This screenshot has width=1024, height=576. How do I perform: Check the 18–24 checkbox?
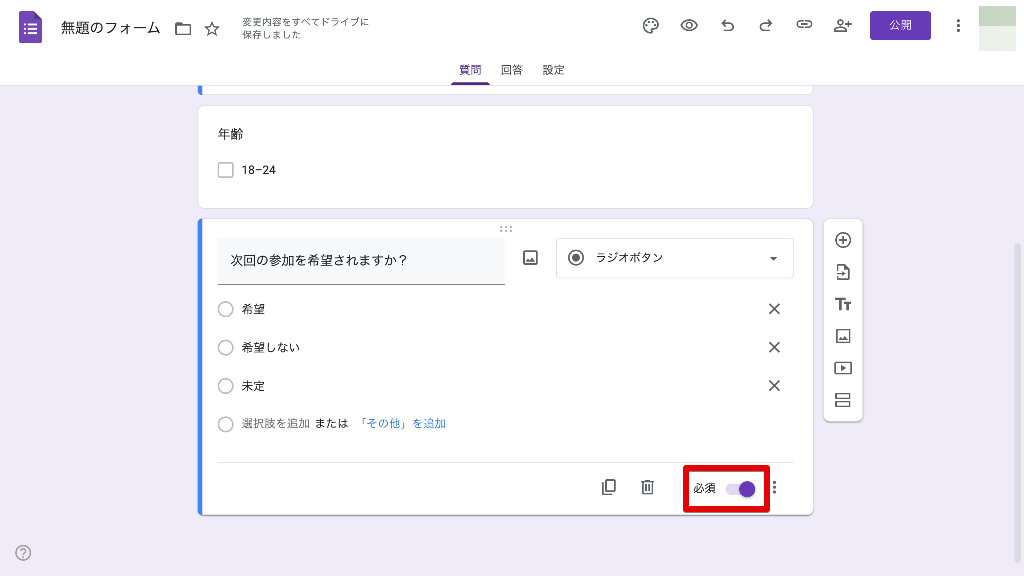(226, 170)
